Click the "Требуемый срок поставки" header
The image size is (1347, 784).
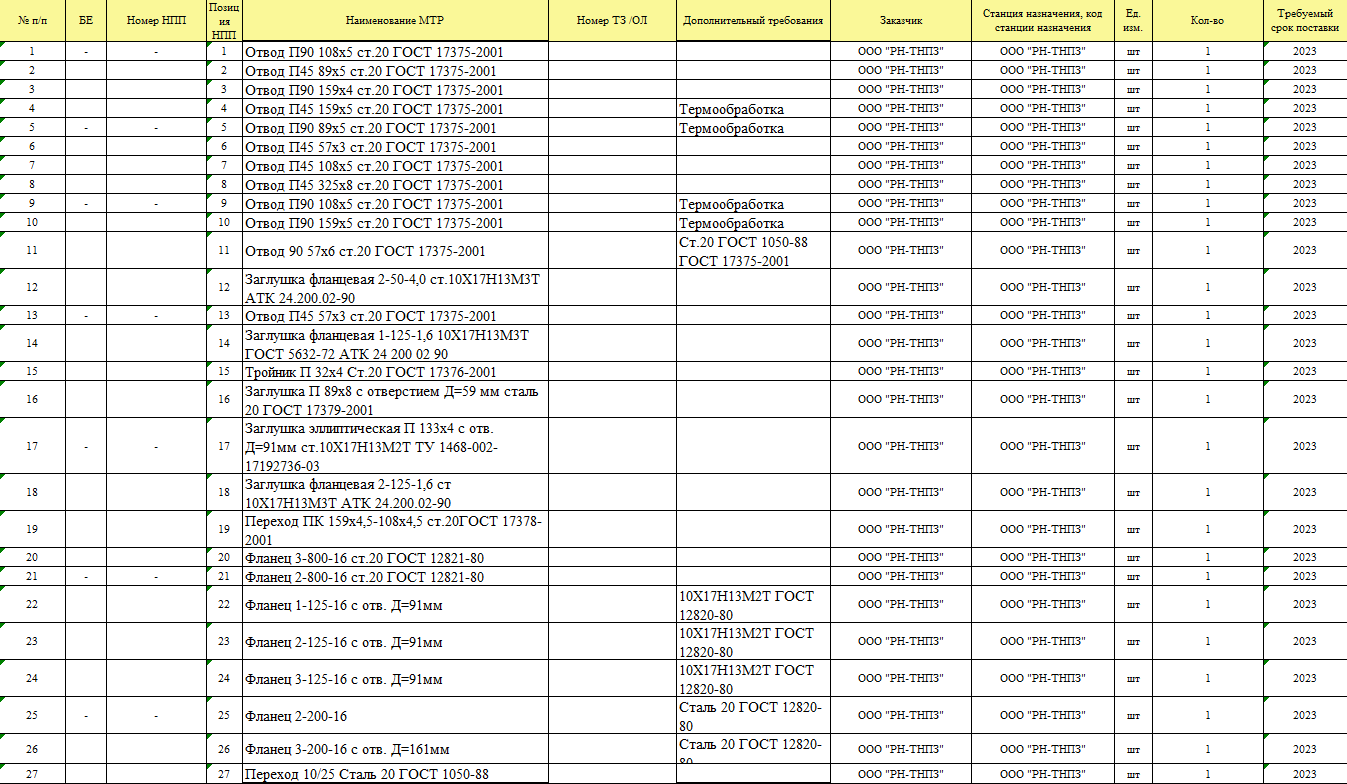point(1305,20)
